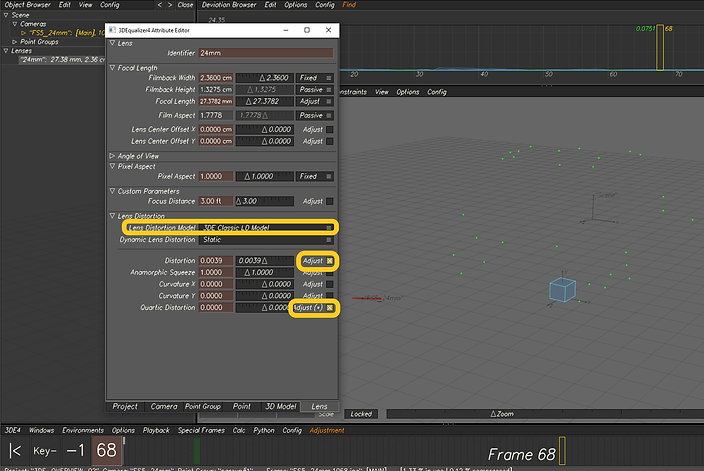
Task: Collapse the Focal Length section
Action: (112, 68)
